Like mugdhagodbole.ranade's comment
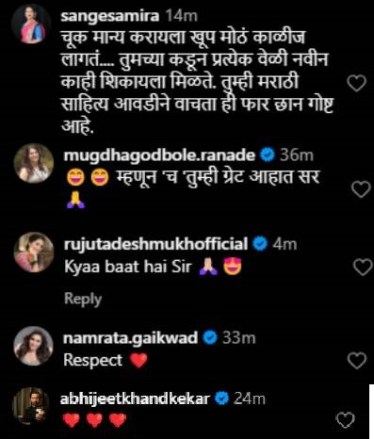The image size is (374, 439). pos(362,190)
